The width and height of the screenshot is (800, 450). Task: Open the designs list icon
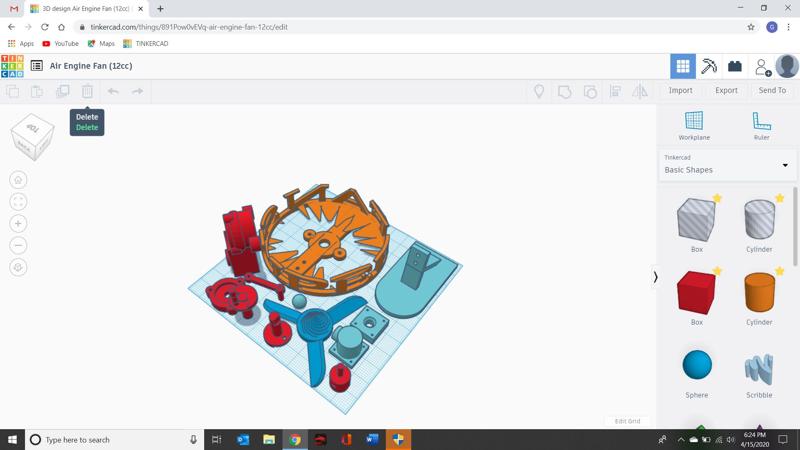tap(36, 66)
